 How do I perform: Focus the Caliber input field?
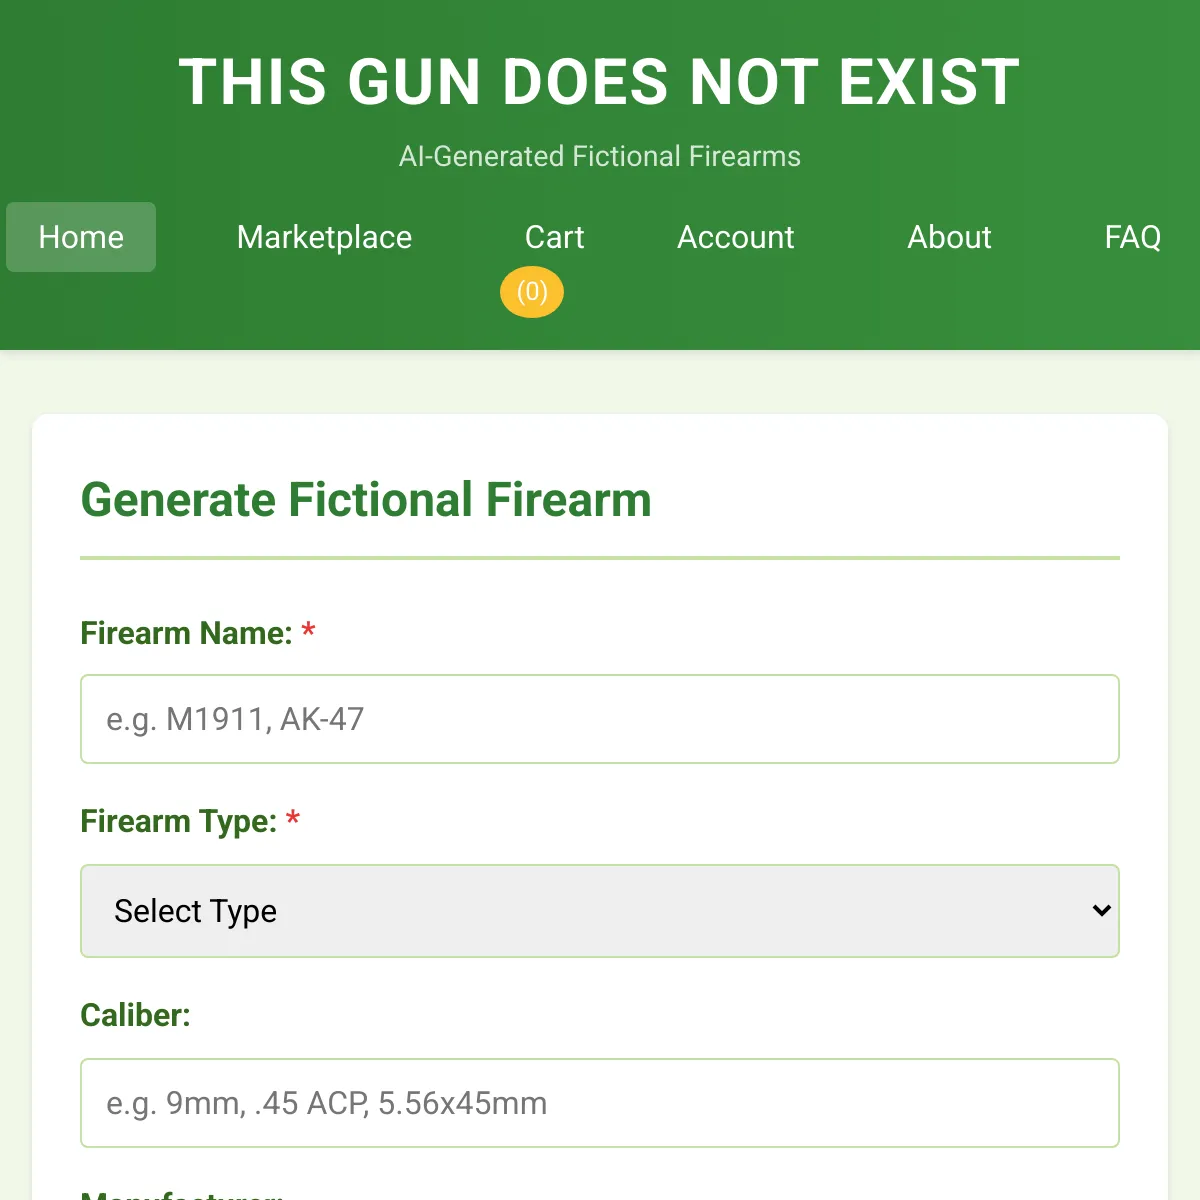(600, 1103)
